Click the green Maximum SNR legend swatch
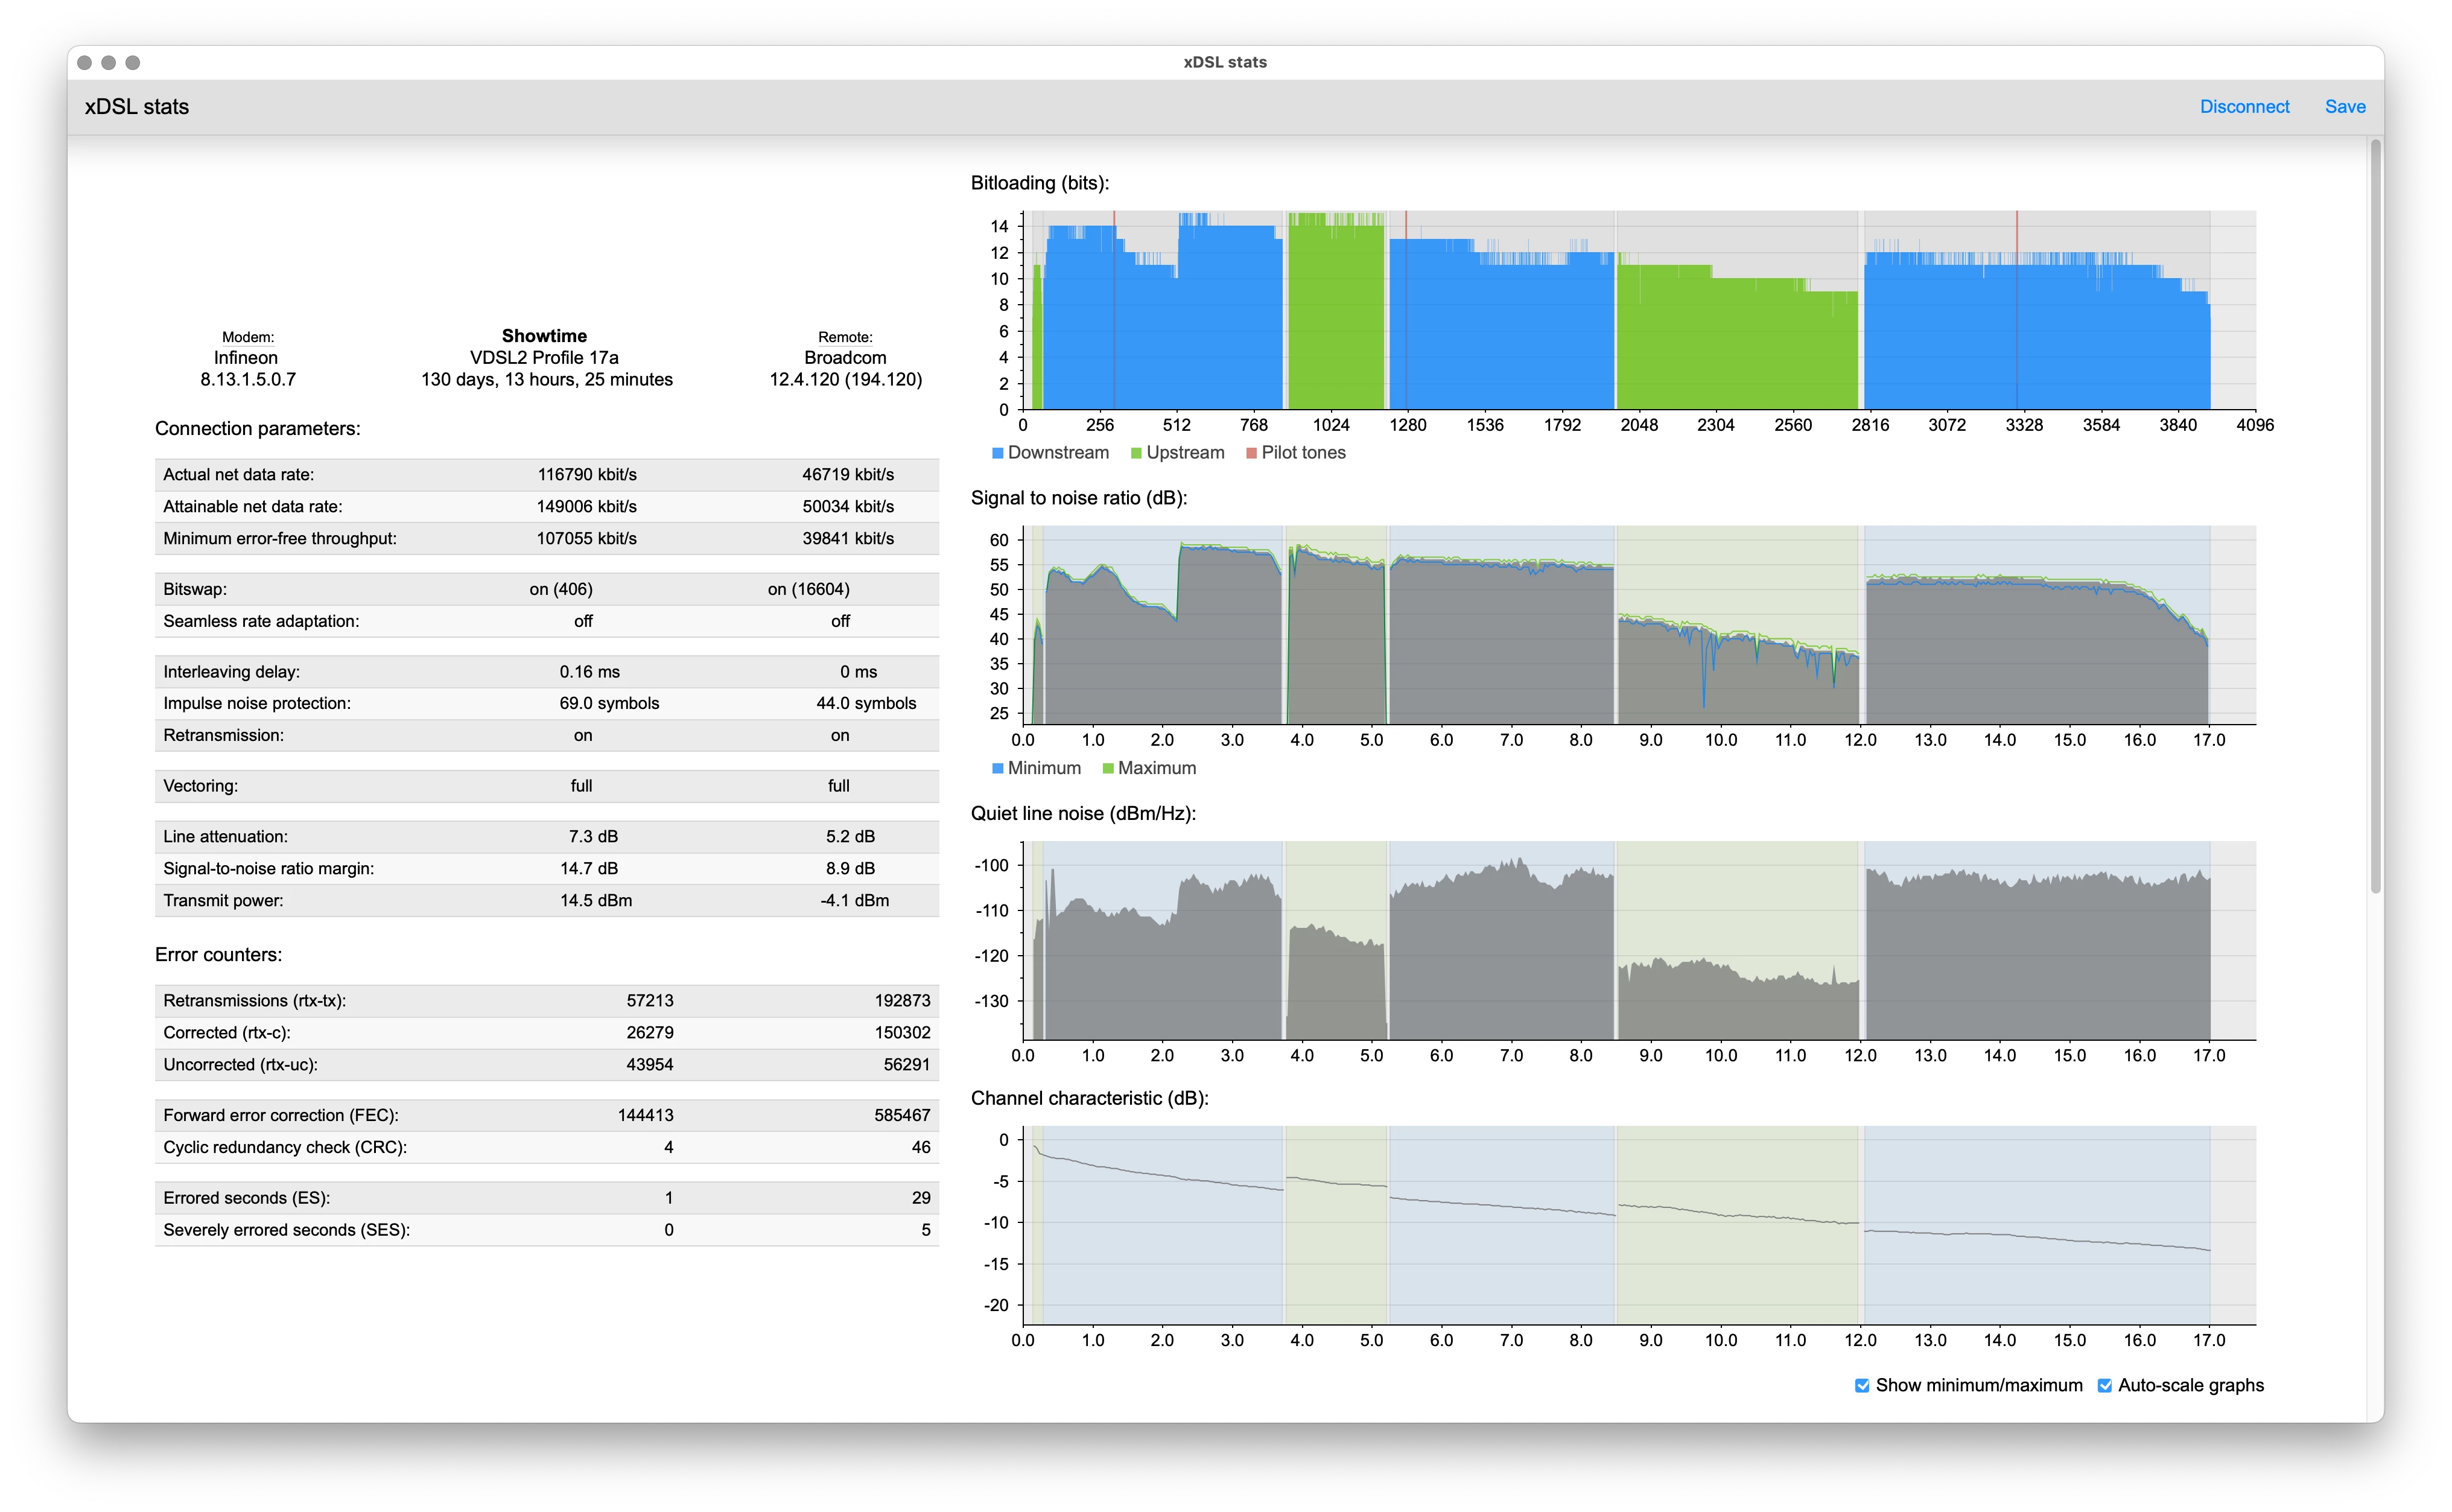 tap(1108, 768)
